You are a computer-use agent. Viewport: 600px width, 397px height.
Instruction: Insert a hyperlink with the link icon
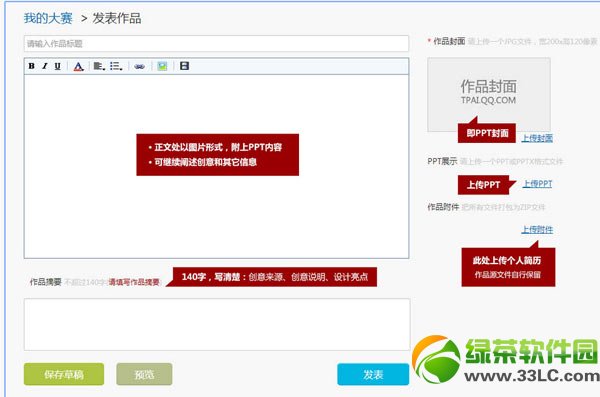pos(139,66)
